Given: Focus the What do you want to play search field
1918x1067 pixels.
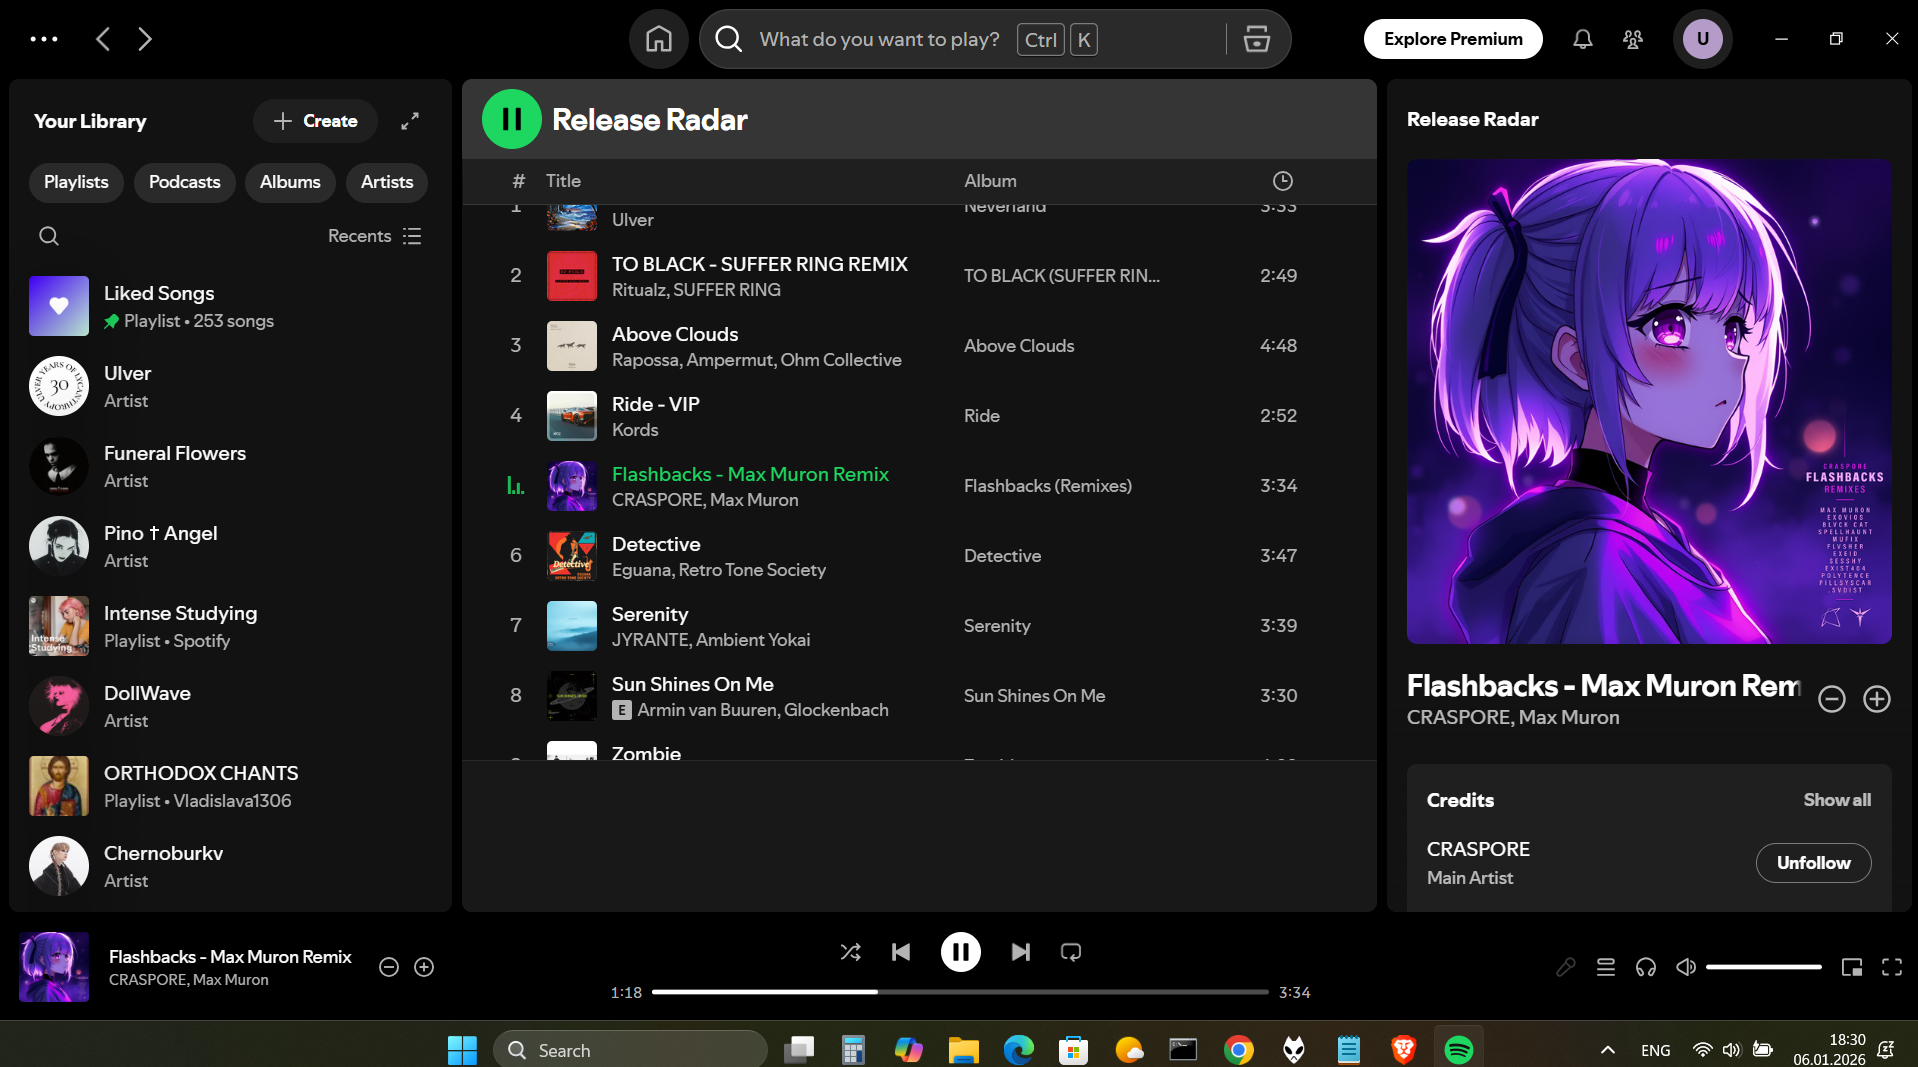Looking at the screenshot, I should 880,39.
